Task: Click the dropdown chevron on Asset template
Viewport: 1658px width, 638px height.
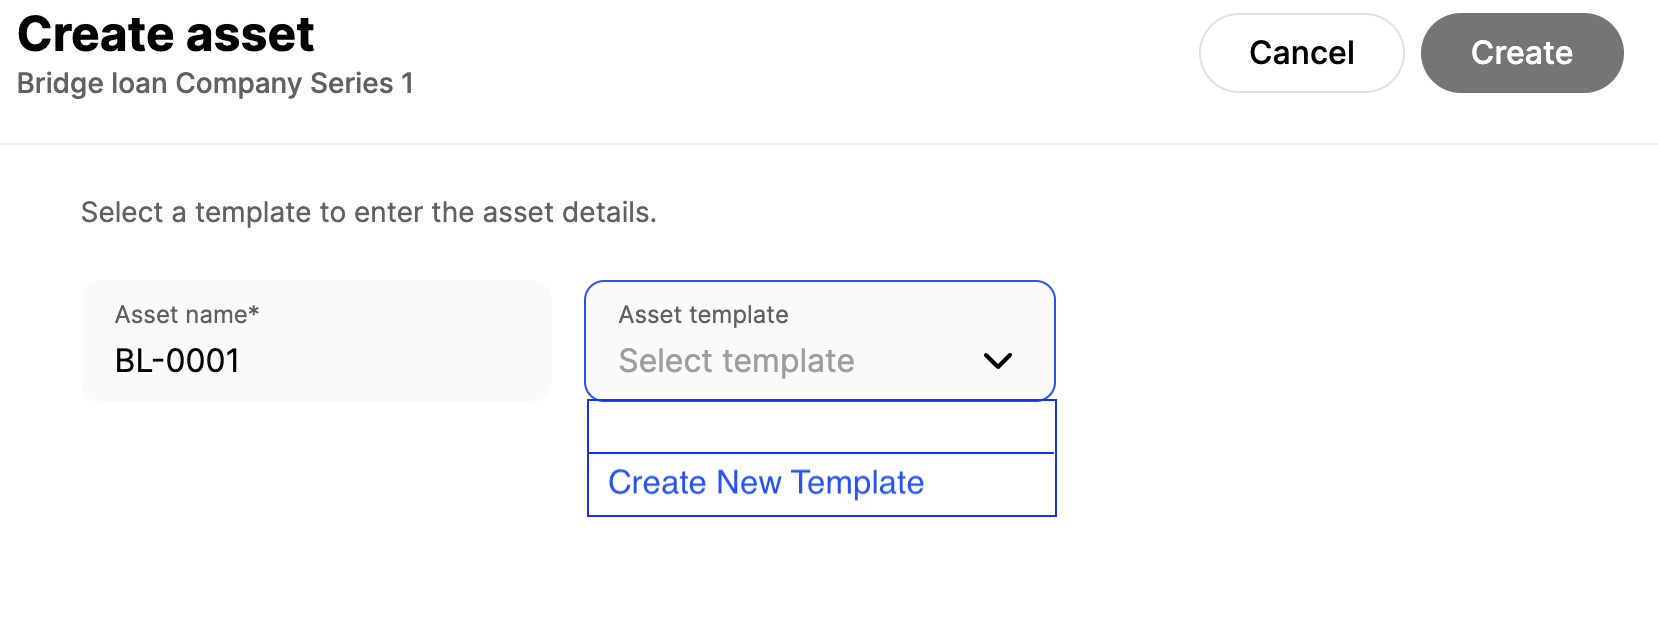Action: click(x=998, y=362)
